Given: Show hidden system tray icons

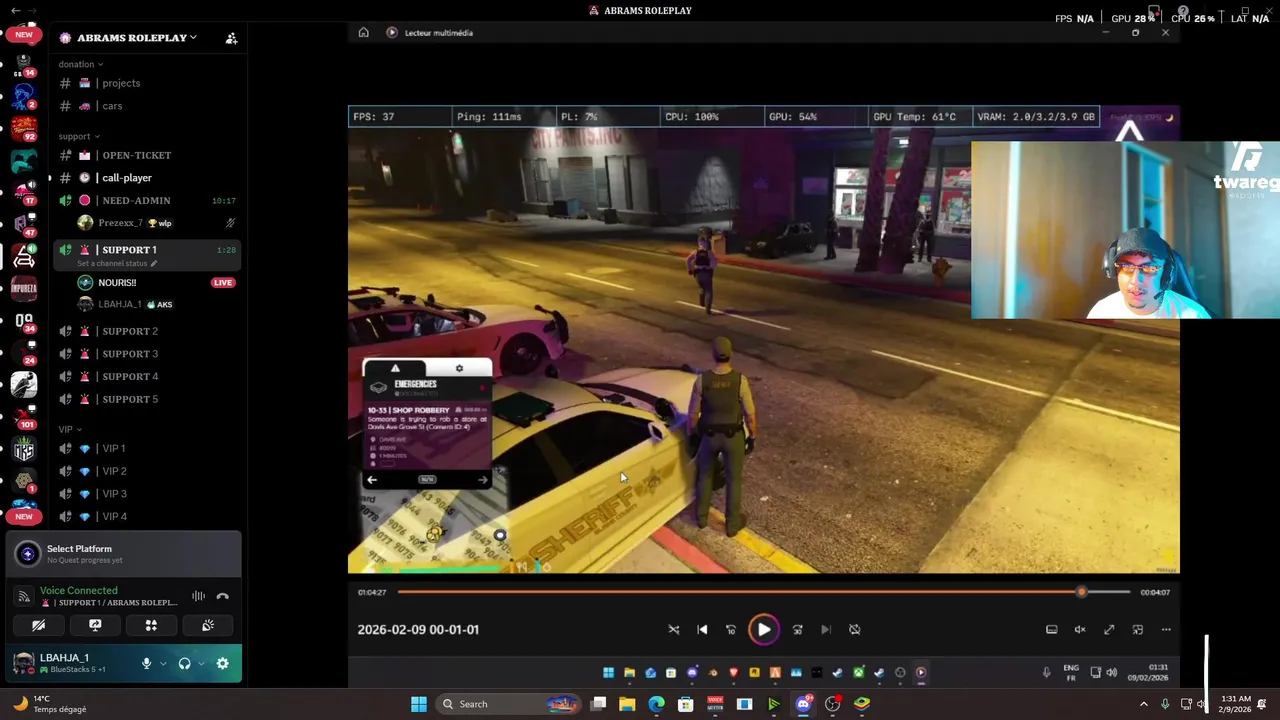Looking at the screenshot, I should [x=1144, y=704].
